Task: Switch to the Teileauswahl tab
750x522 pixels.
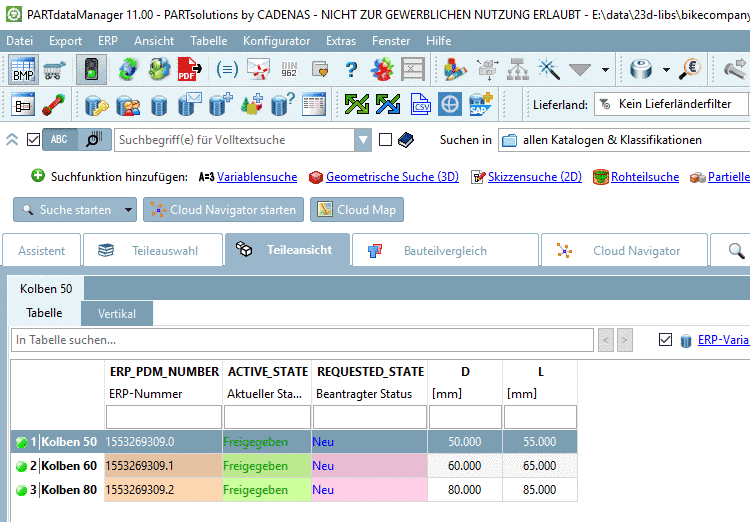Action: click(x=153, y=250)
